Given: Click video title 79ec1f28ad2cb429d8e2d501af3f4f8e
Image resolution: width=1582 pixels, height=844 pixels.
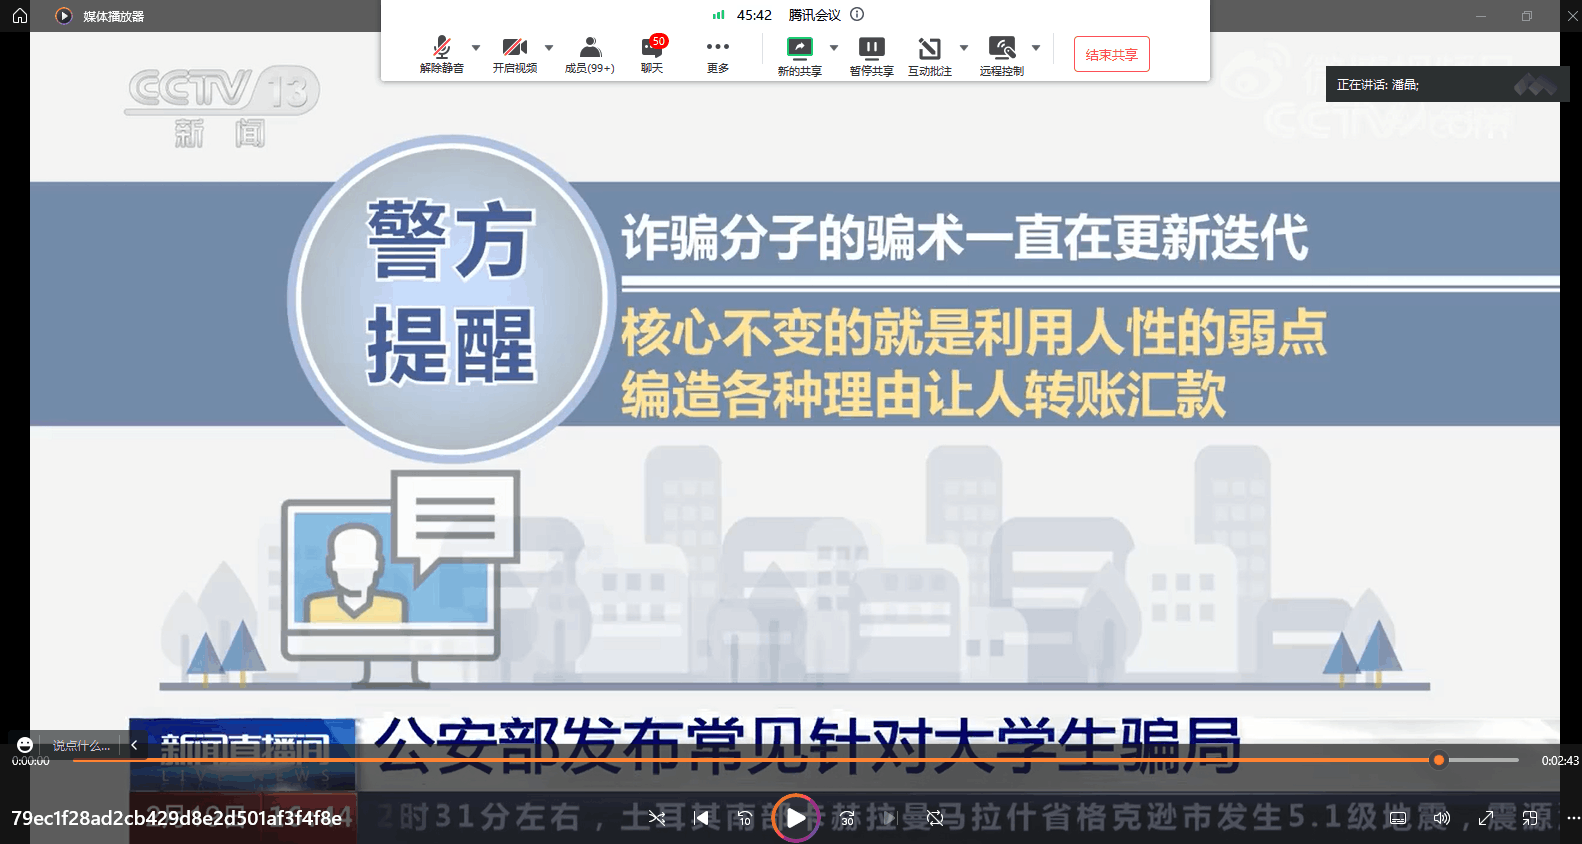Looking at the screenshot, I should pos(177,818).
